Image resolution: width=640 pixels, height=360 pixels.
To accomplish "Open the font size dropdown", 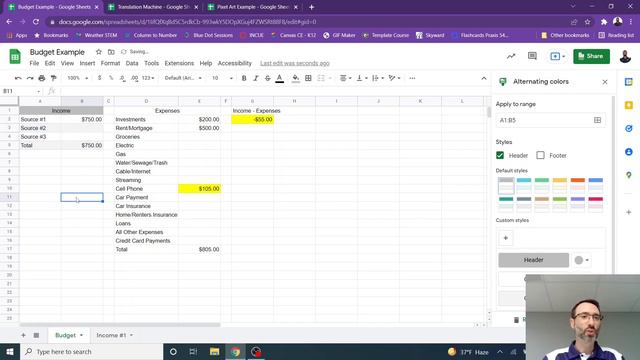I will [x=222, y=78].
